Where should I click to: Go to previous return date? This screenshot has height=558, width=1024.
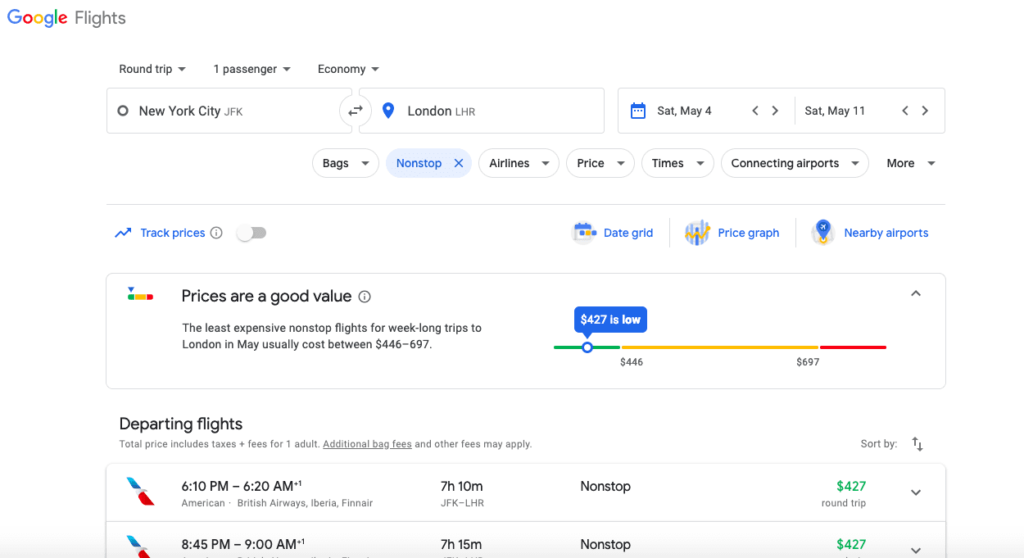[905, 110]
